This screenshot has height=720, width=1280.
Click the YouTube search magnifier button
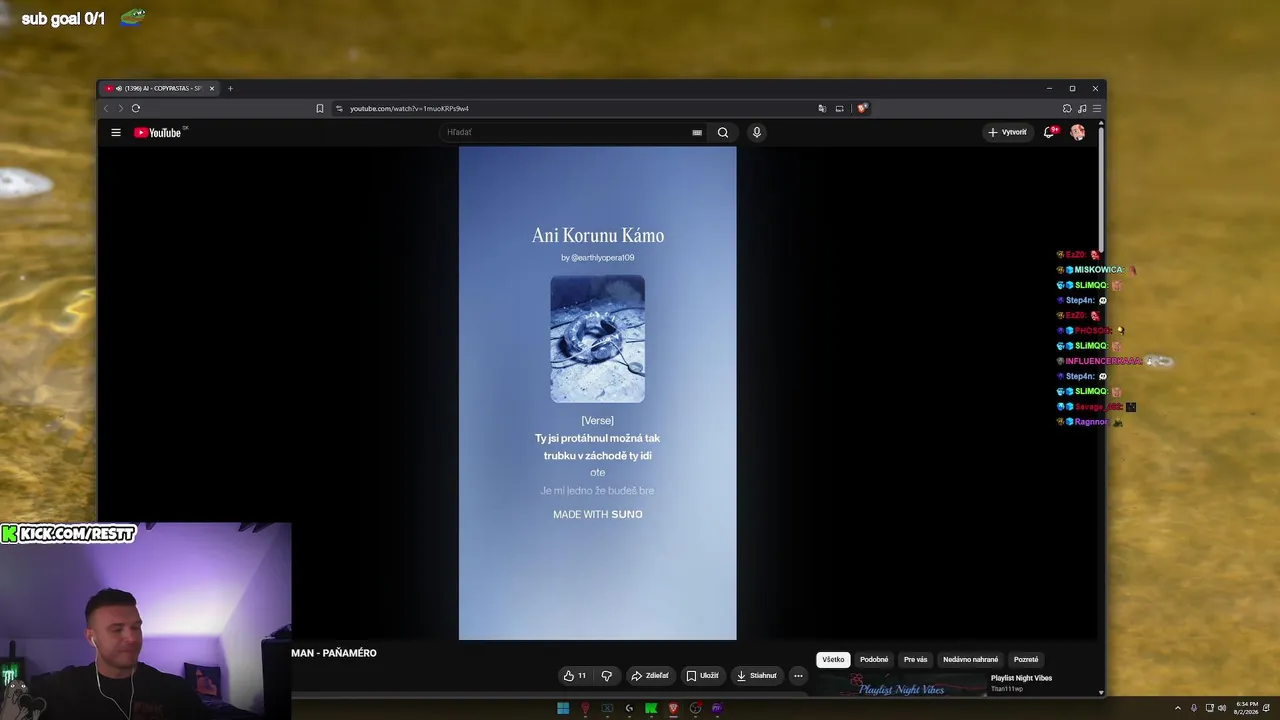[x=723, y=132]
